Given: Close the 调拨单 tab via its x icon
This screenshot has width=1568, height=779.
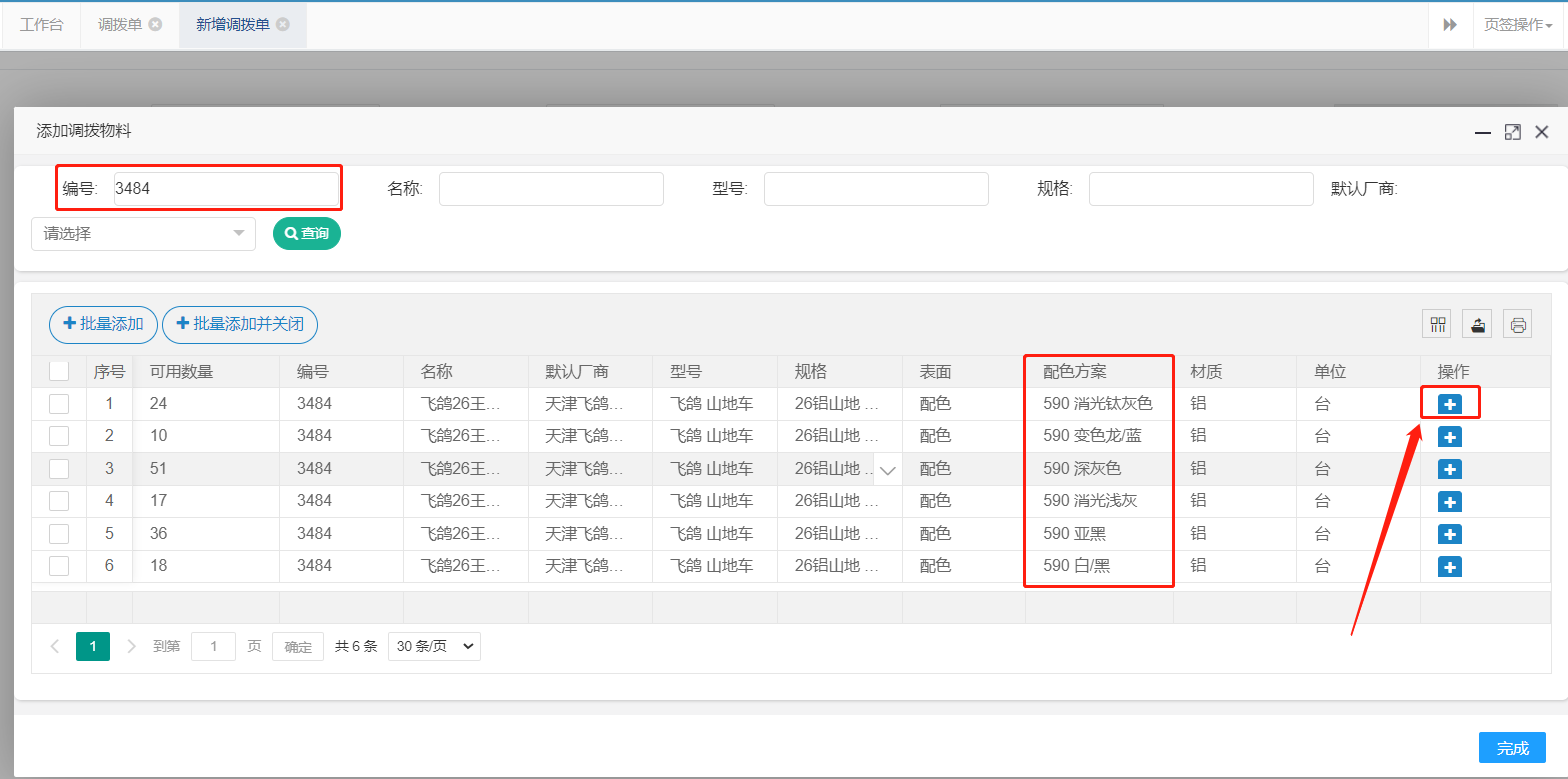Looking at the screenshot, I should [156, 25].
